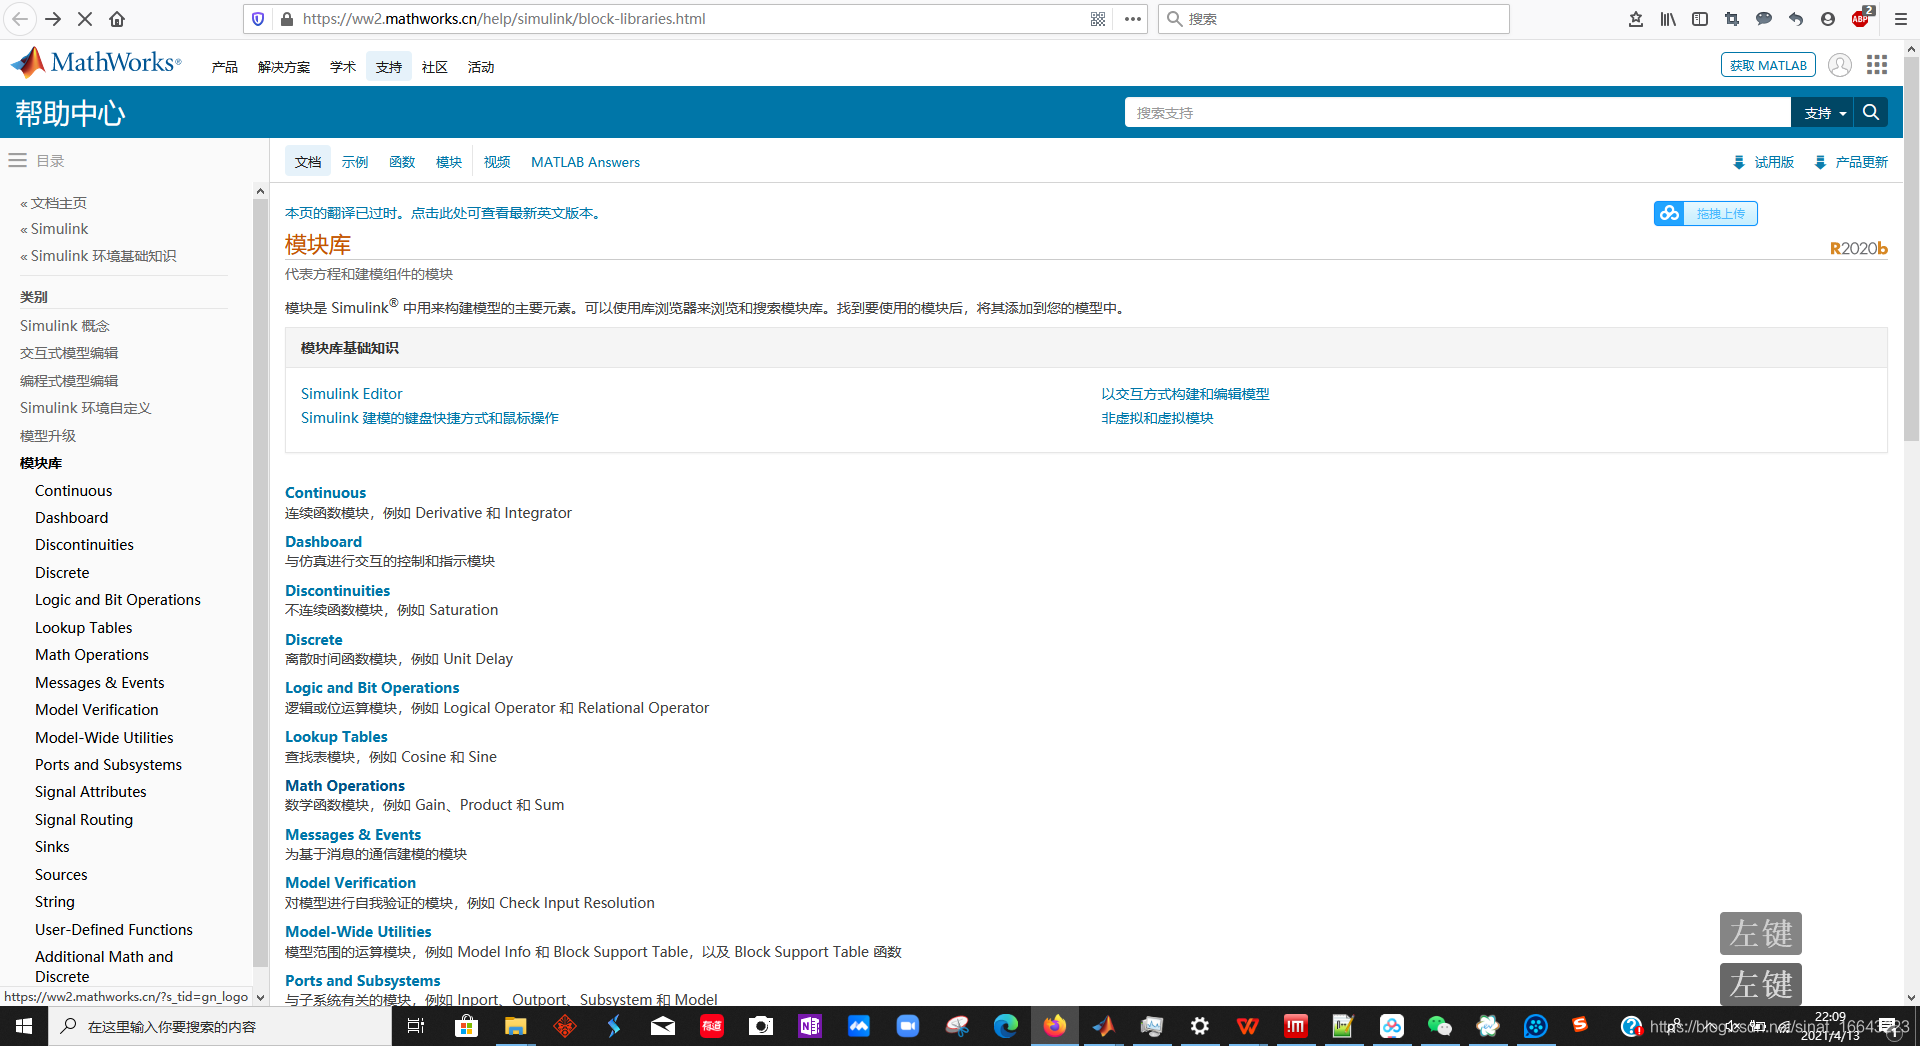Click the page scrollbar up arrow
Viewport: 1920px width, 1046px height.
(x=1911, y=48)
